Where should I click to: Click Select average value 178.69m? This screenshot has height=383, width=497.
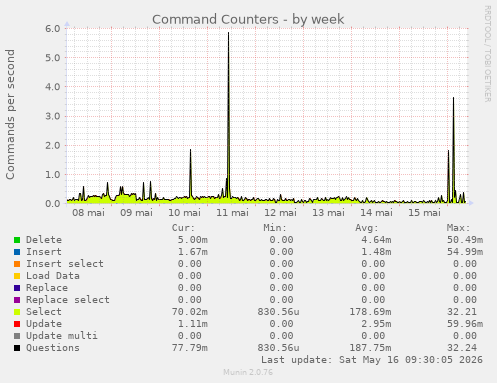370,312
